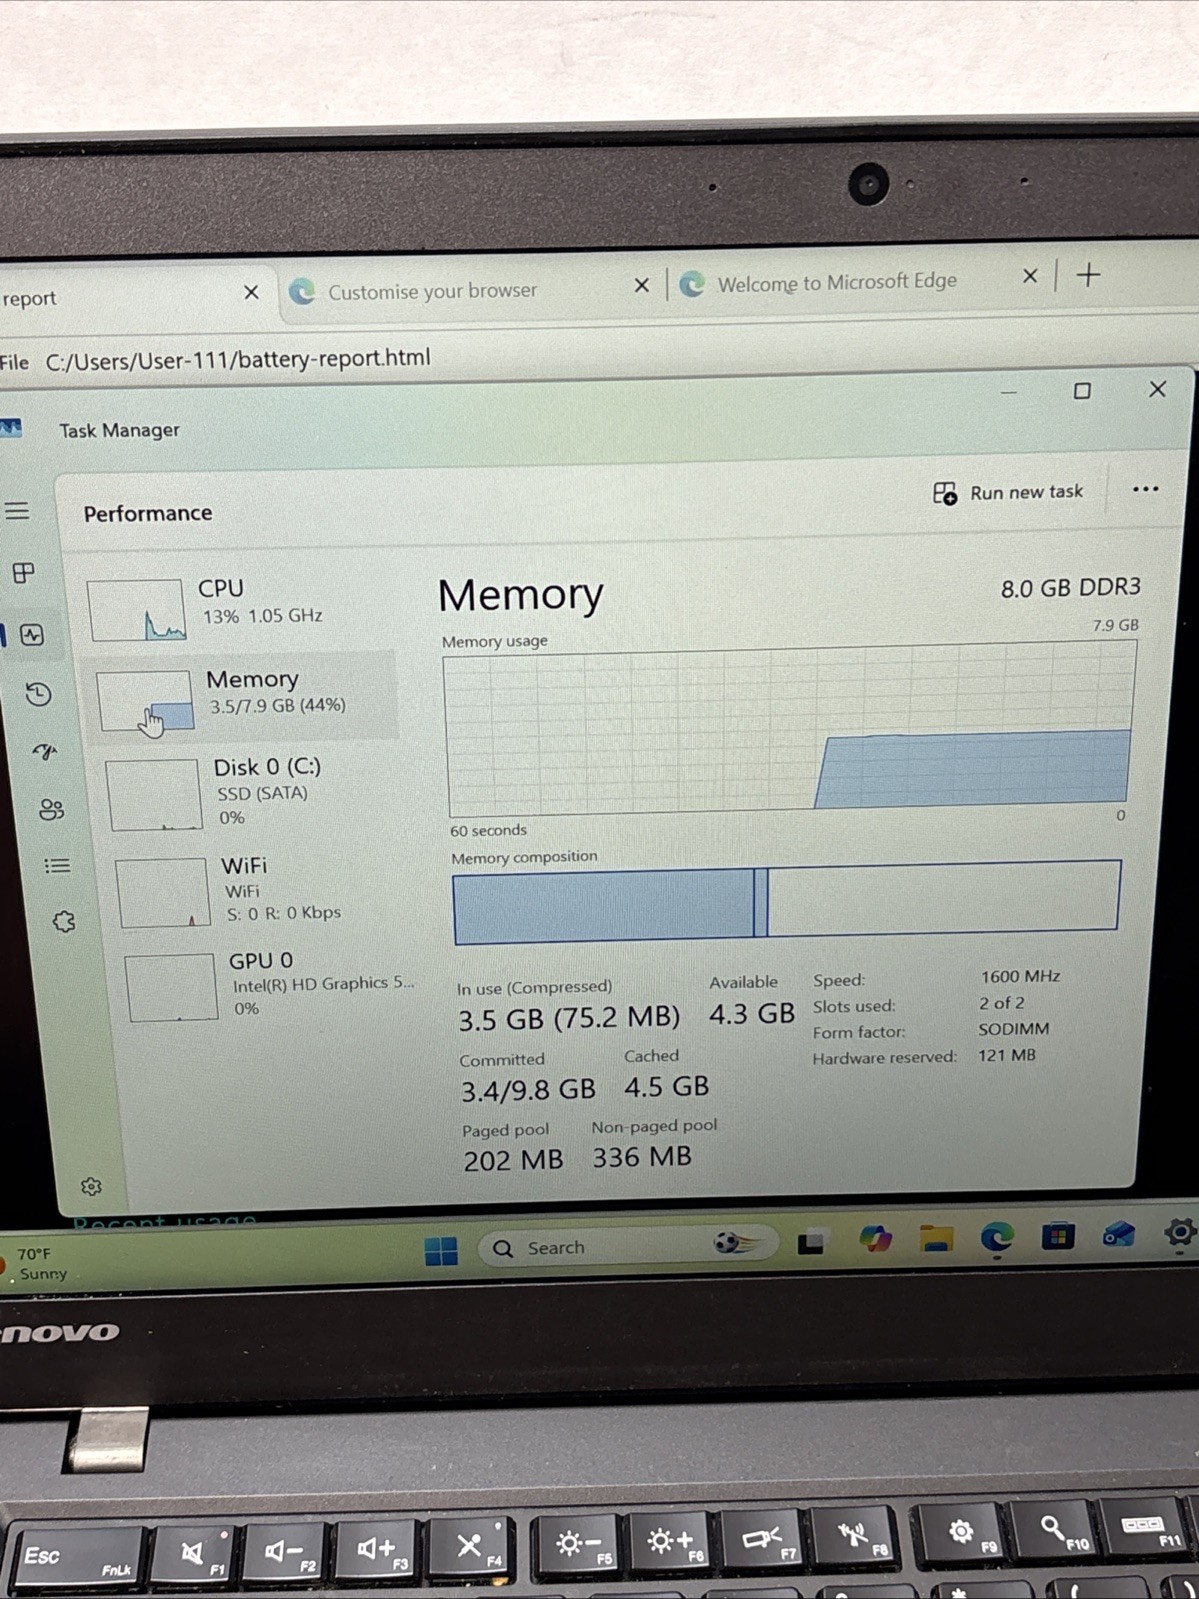Click the 8.0 GB DDR3 label

(1070, 587)
